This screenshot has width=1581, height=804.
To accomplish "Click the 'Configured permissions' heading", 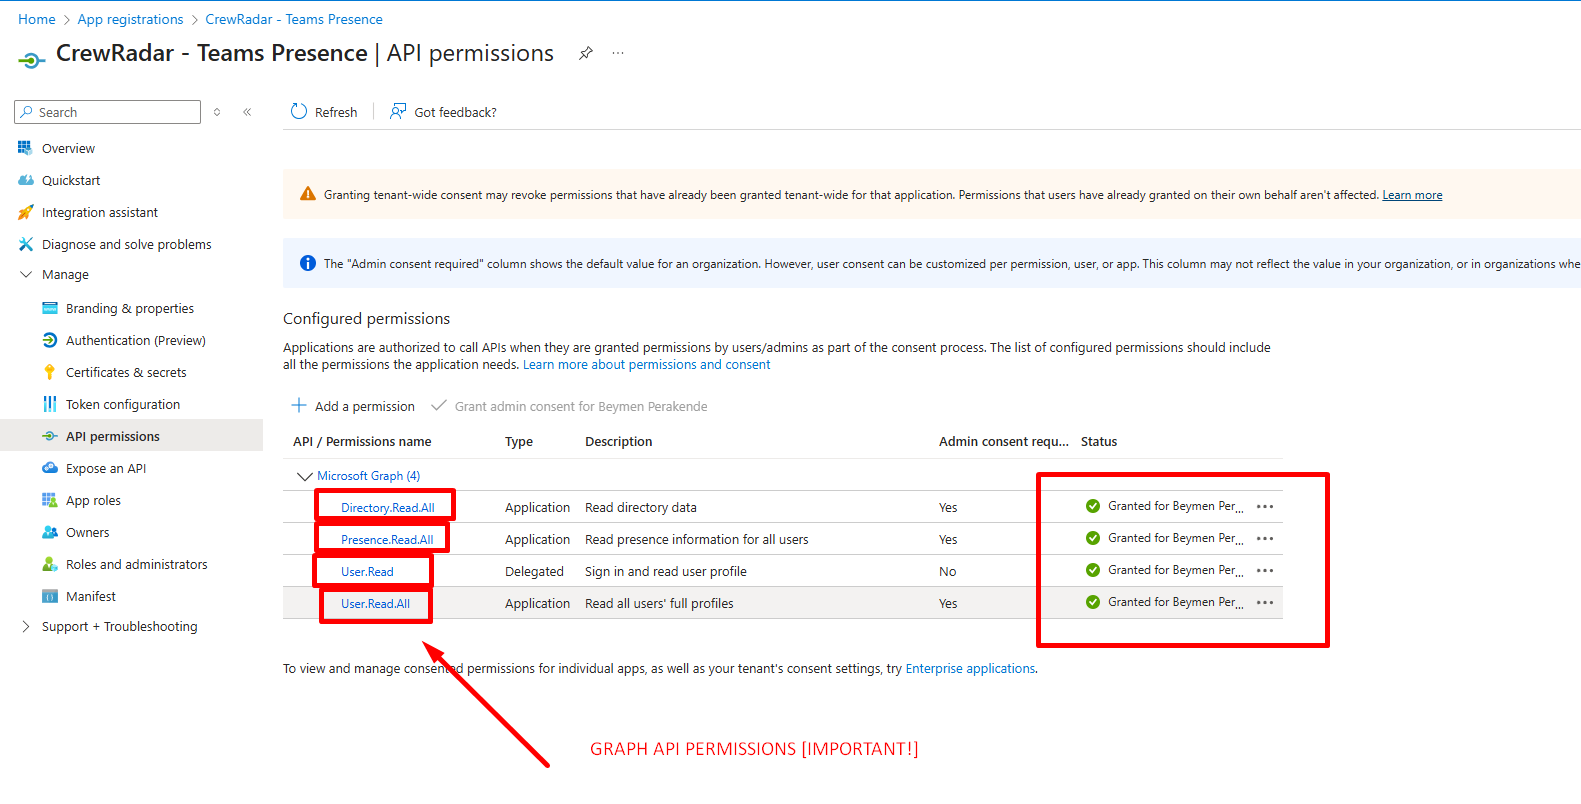I will [x=366, y=318].
